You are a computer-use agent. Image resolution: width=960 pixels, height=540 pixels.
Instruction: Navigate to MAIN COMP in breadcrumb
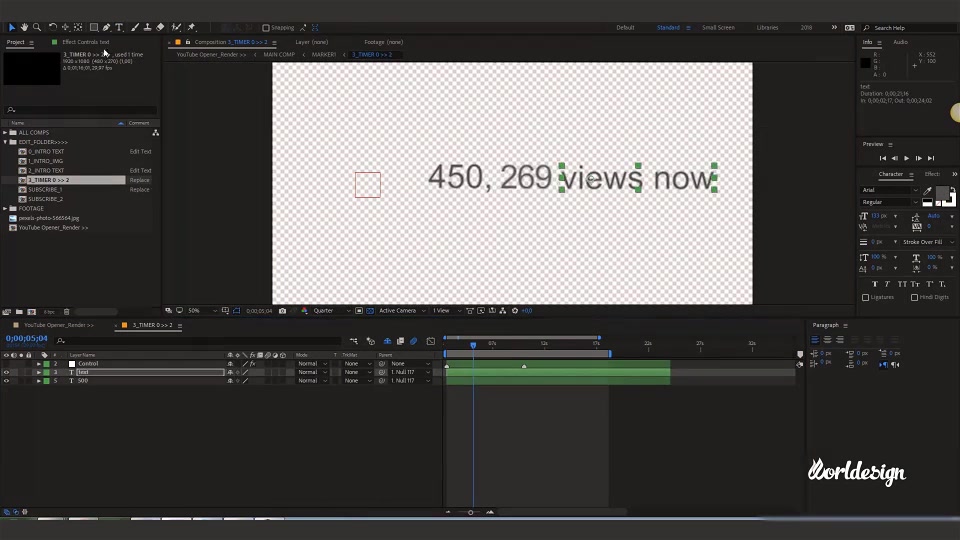(x=279, y=54)
